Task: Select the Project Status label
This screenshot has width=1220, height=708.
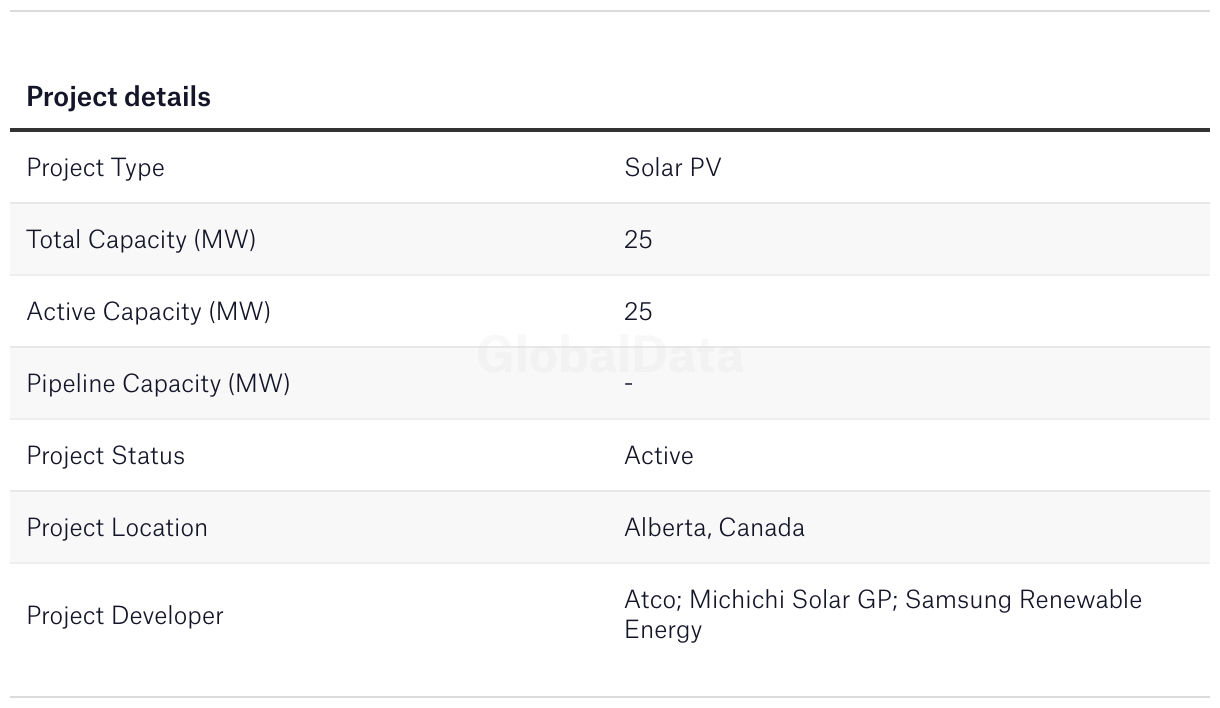Action: (x=105, y=456)
